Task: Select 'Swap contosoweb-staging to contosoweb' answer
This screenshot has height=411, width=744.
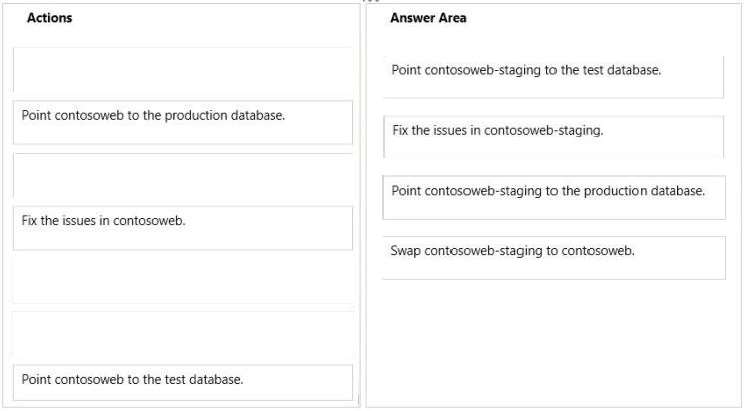Action: point(554,258)
